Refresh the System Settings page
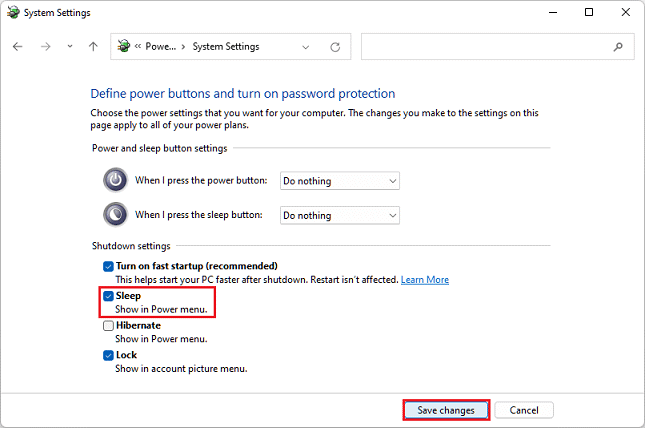Viewport: 645px width, 428px height. [x=335, y=47]
